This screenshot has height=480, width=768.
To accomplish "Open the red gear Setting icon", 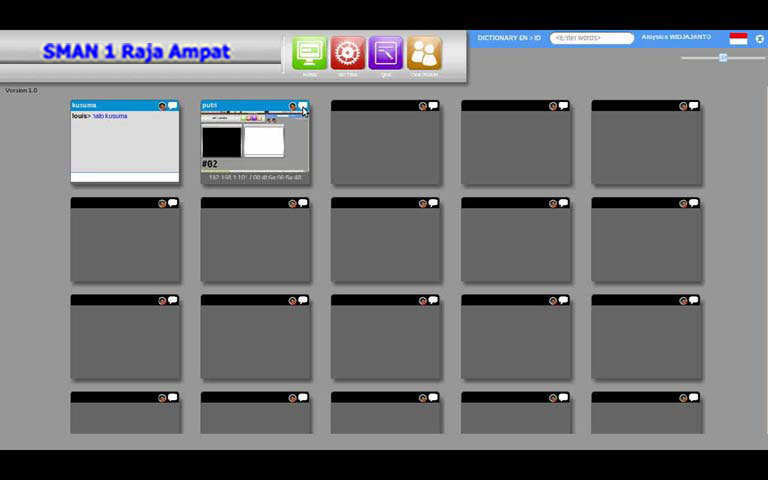I will click(x=348, y=53).
